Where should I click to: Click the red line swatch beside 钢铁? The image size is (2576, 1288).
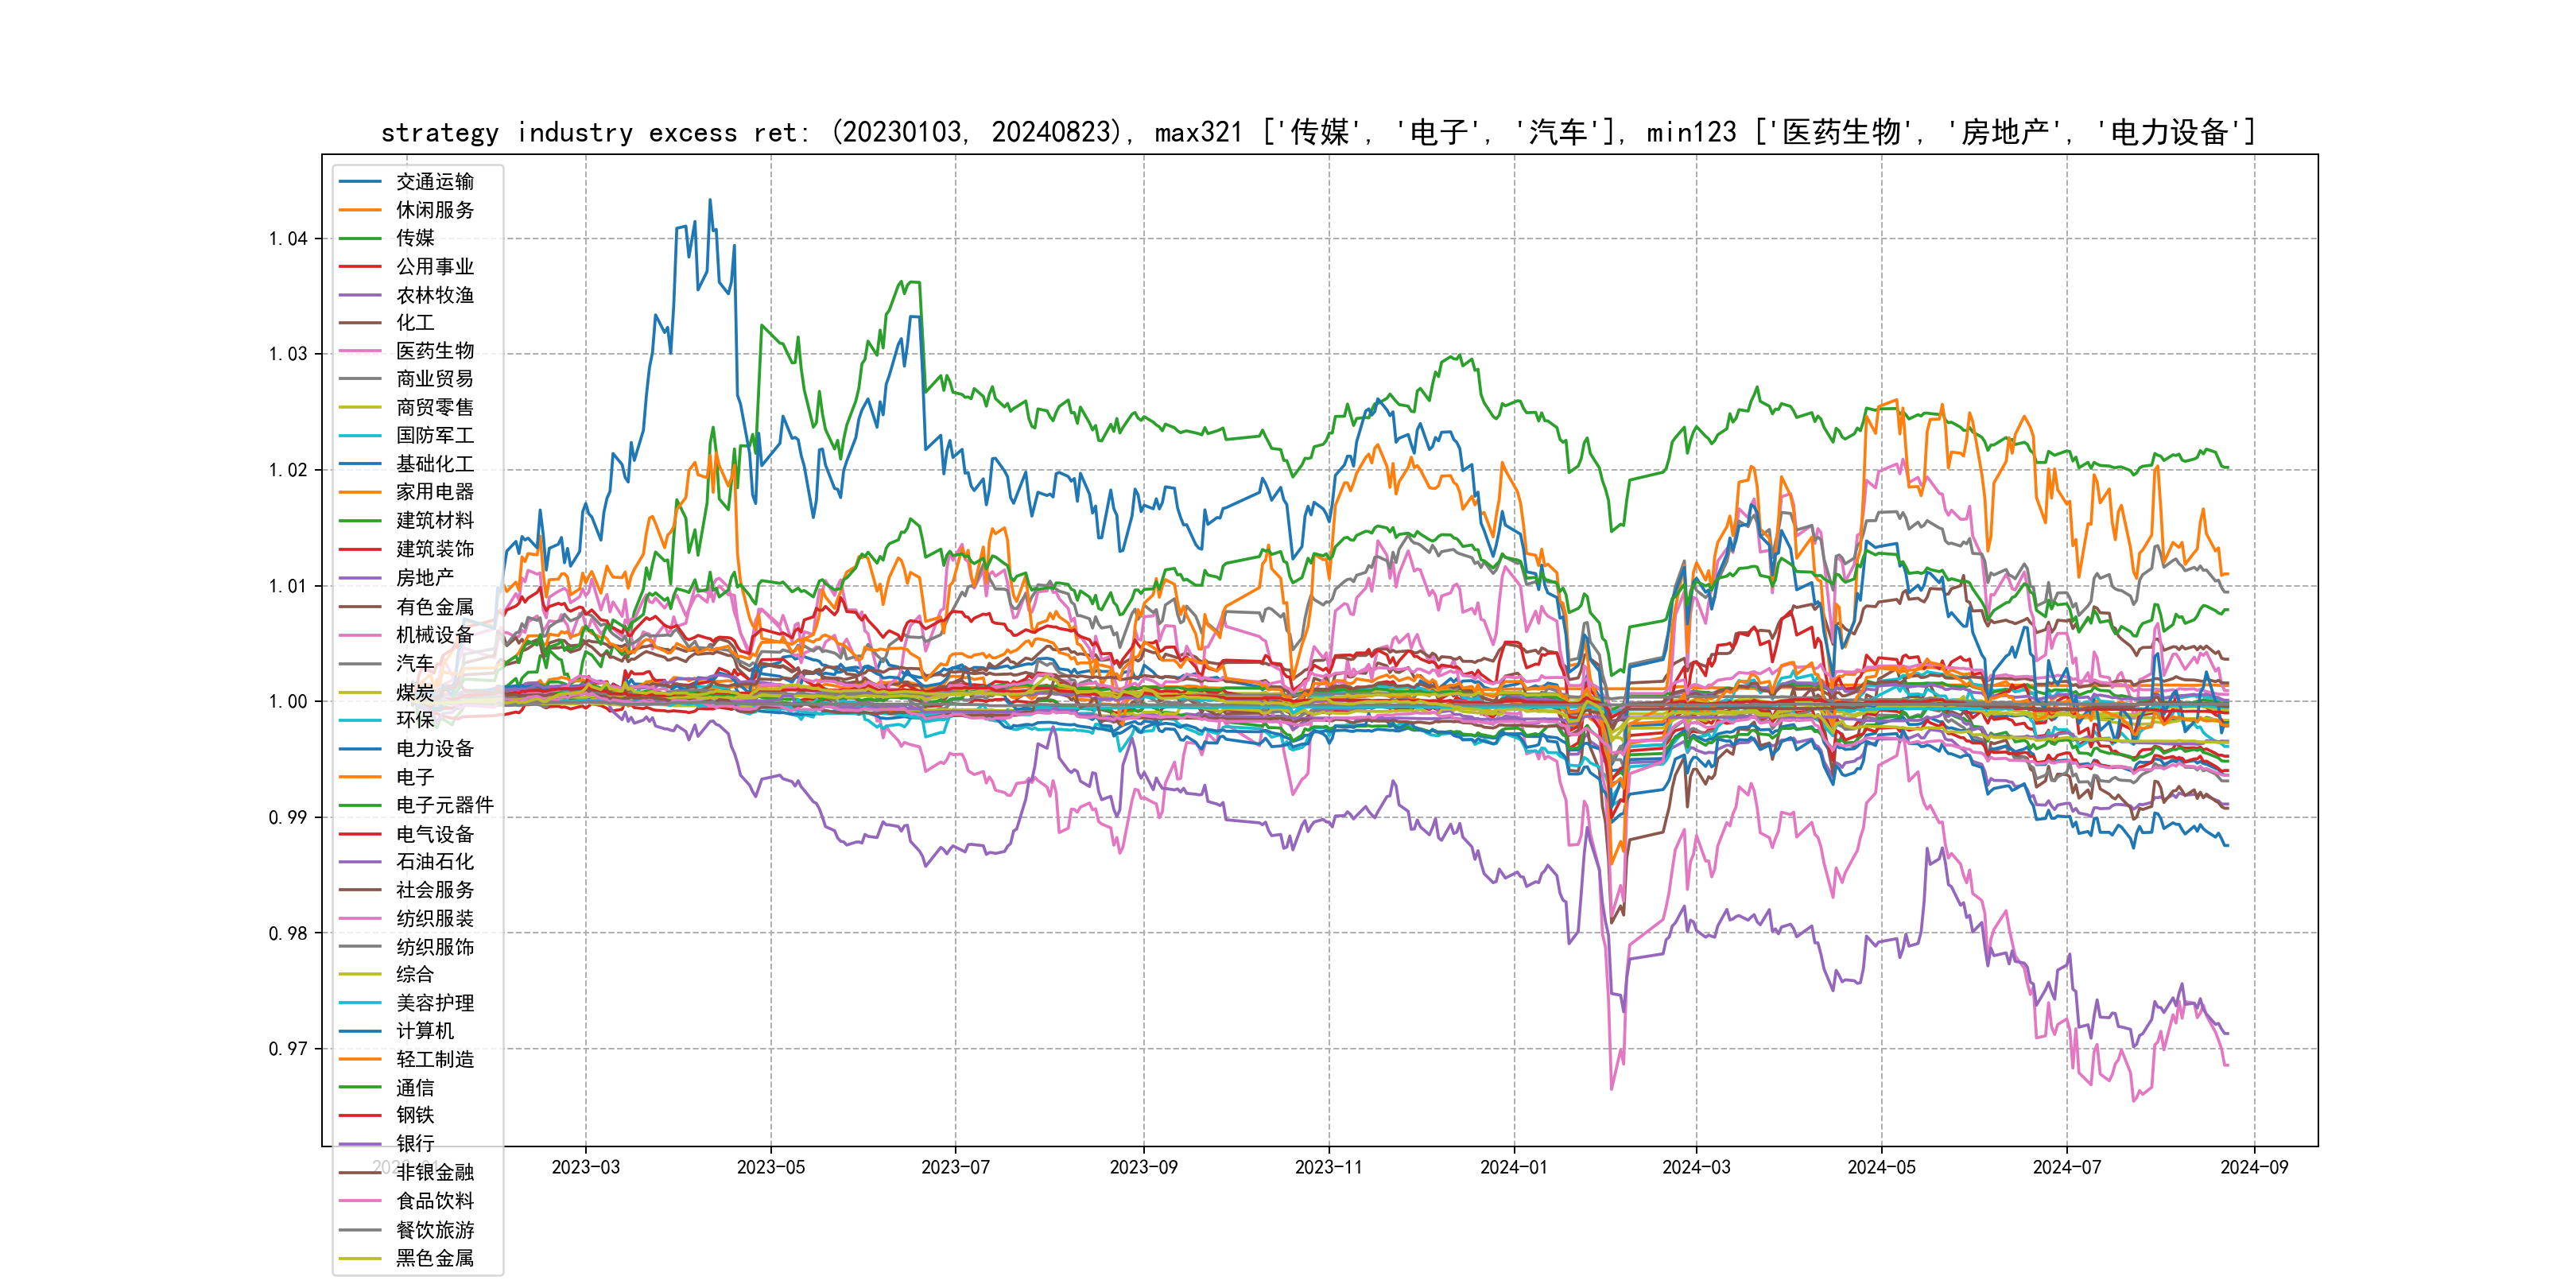(x=360, y=1115)
